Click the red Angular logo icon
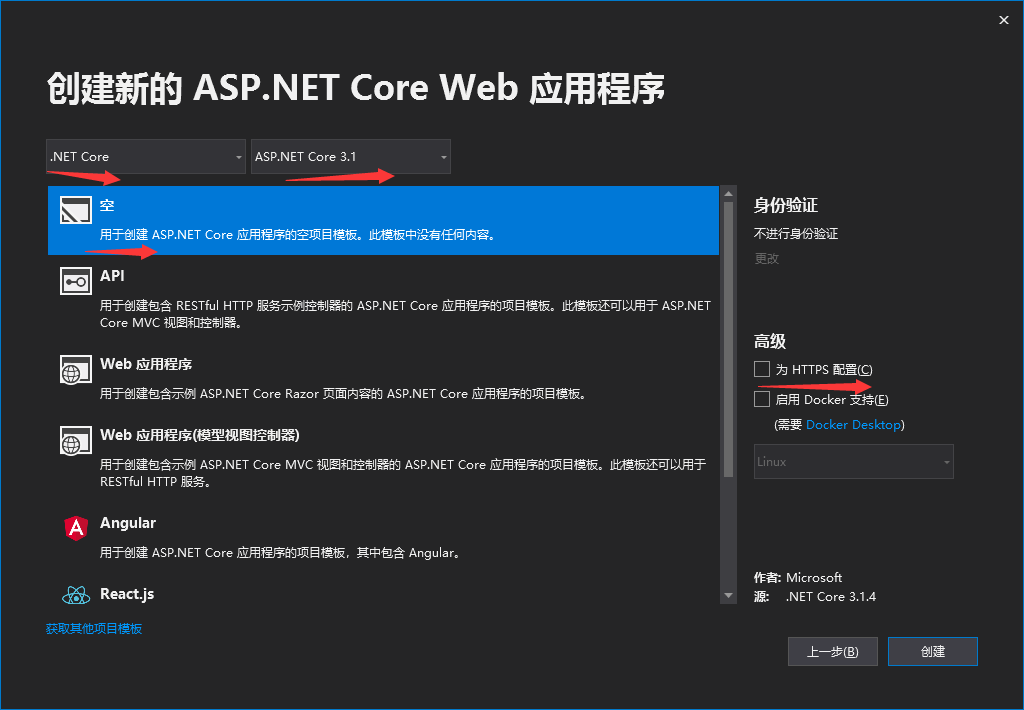1024x710 pixels. click(76, 528)
